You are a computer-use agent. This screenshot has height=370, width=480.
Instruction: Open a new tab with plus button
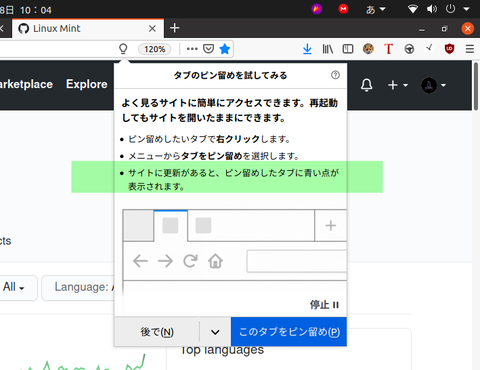174,28
